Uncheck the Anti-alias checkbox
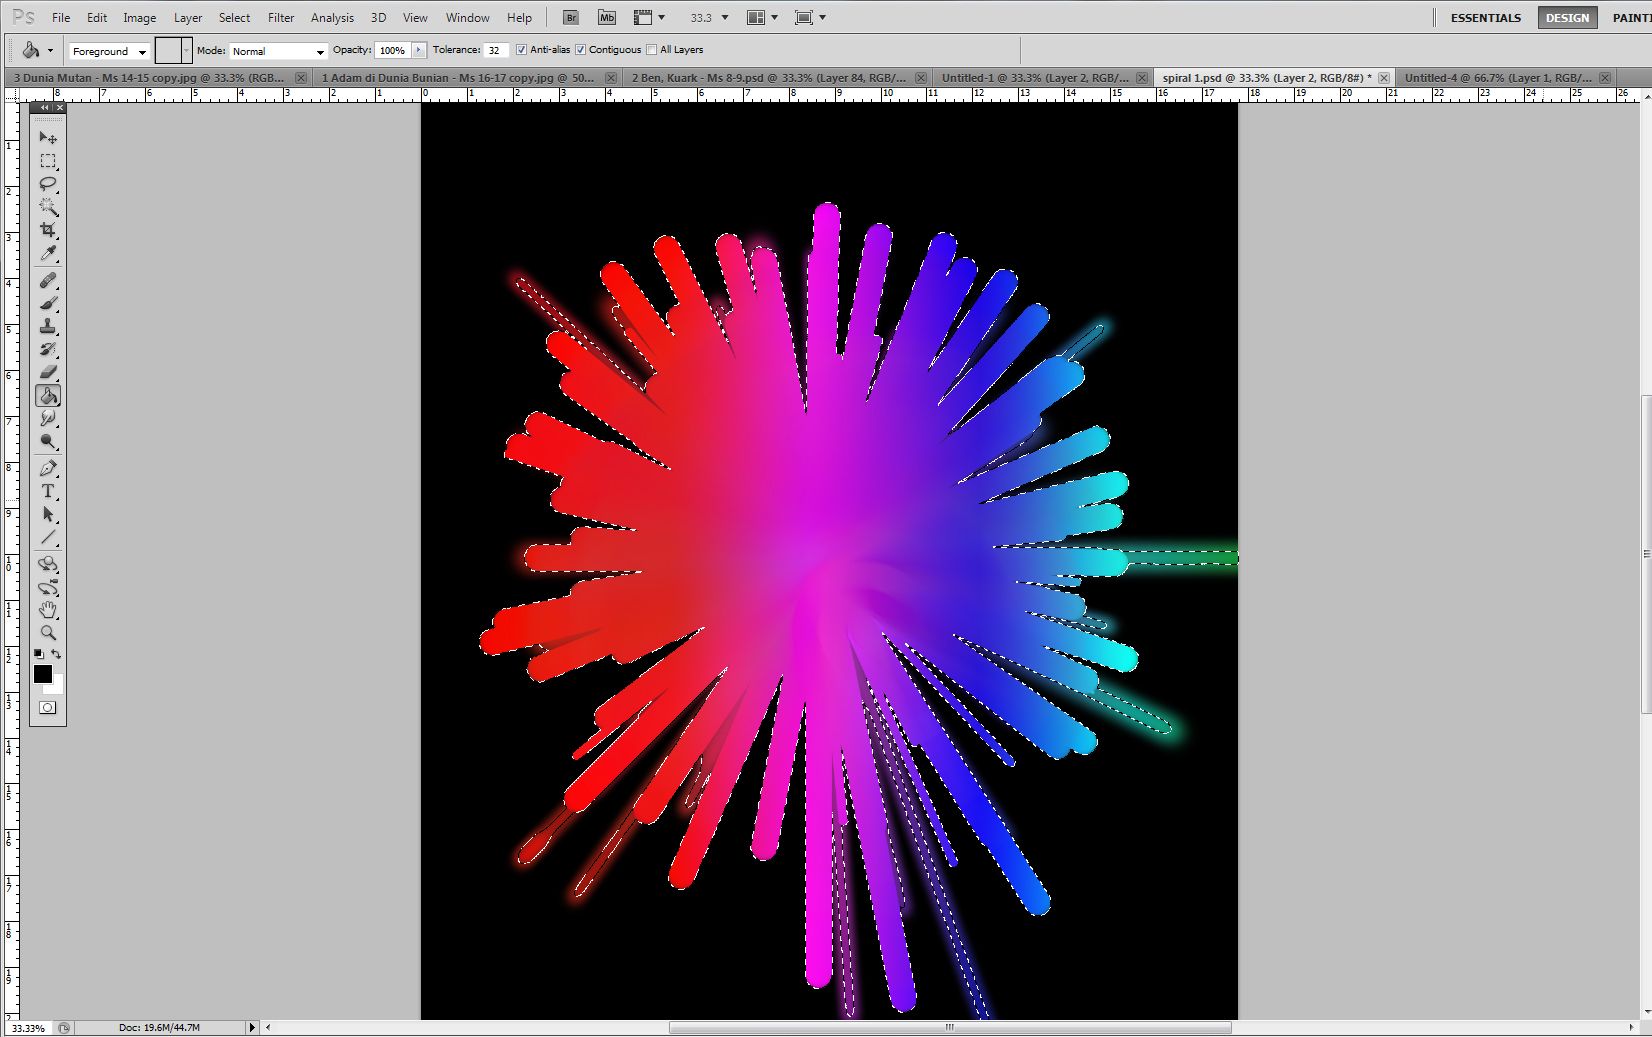Image resolution: width=1652 pixels, height=1037 pixels. tap(521, 50)
